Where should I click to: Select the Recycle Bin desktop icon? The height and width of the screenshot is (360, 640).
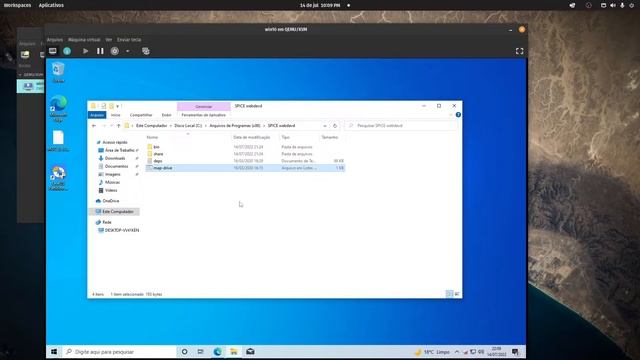pos(58,72)
